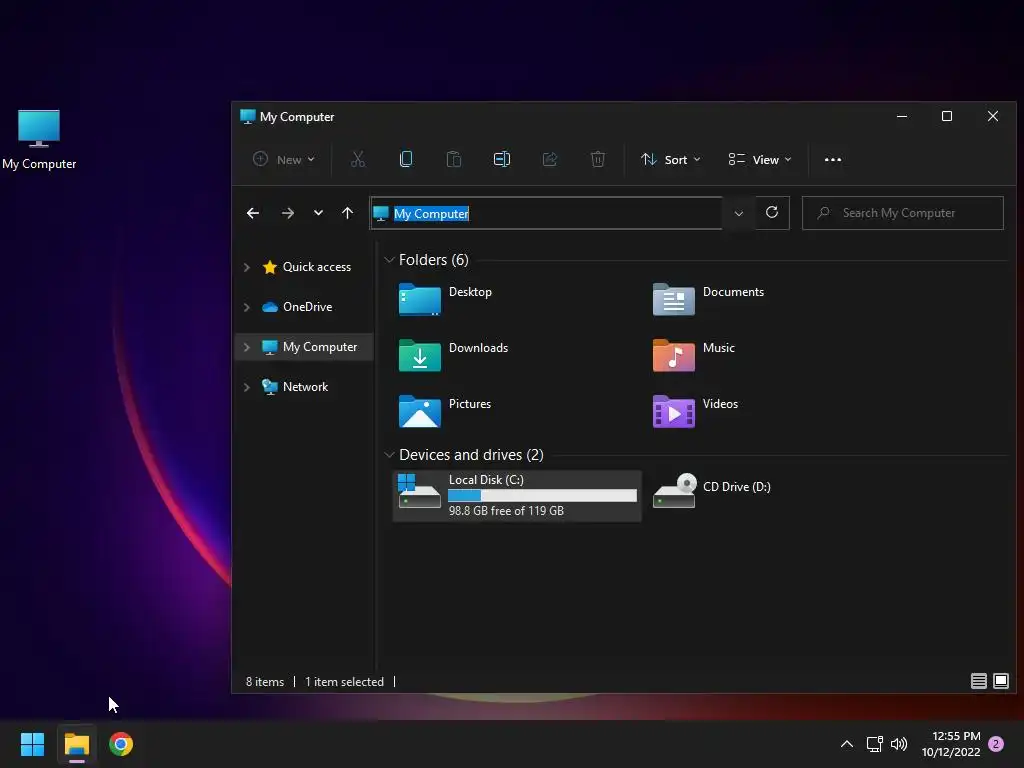Open the New item dropdown
The width and height of the screenshot is (1024, 768).
[x=284, y=159]
